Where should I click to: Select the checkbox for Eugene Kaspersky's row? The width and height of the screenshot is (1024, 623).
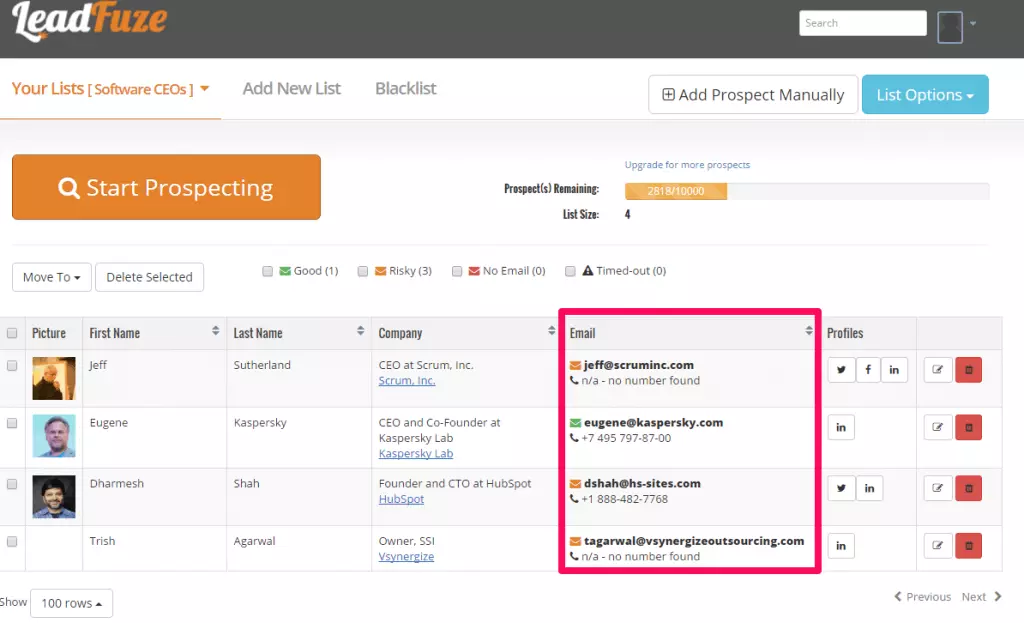coord(11,423)
